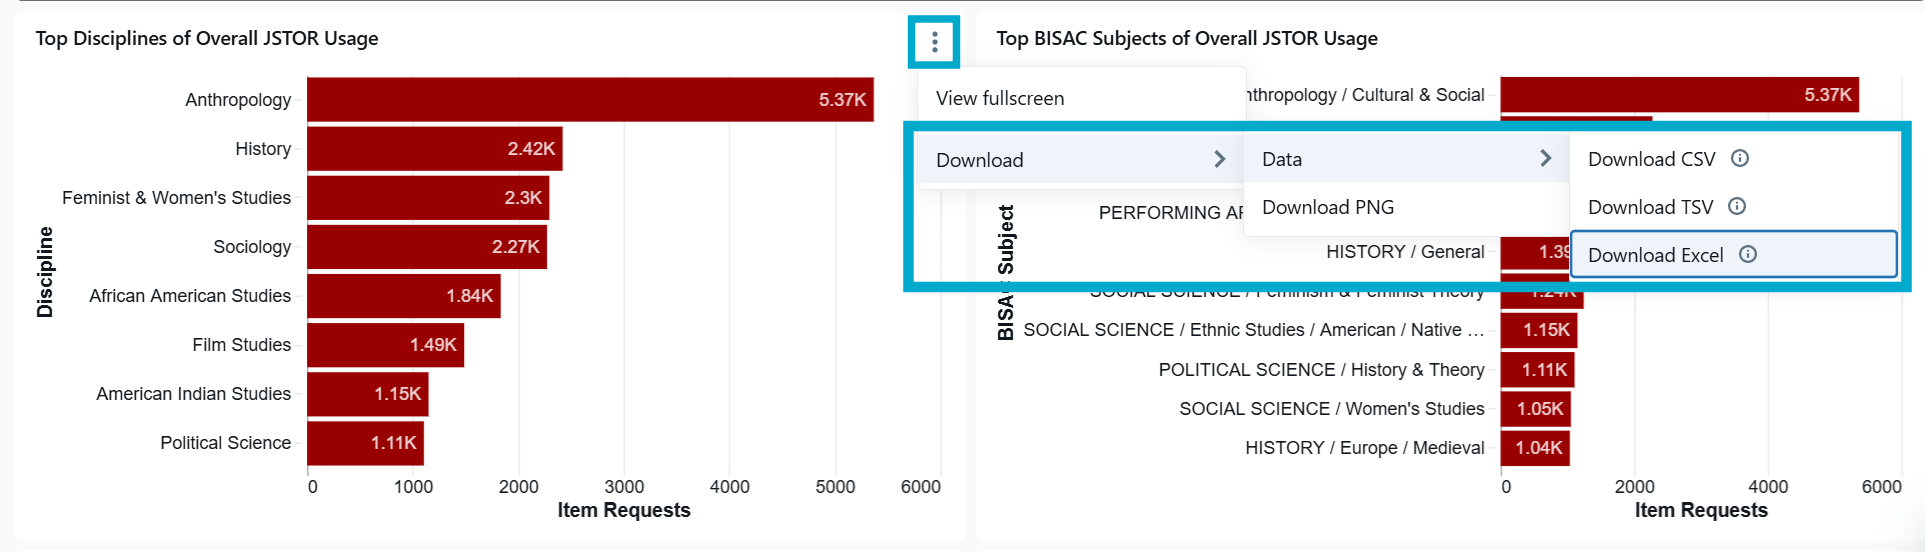This screenshot has height=552, width=1925.
Task: Click the 'Sociology' axis label
Action: tap(252, 246)
